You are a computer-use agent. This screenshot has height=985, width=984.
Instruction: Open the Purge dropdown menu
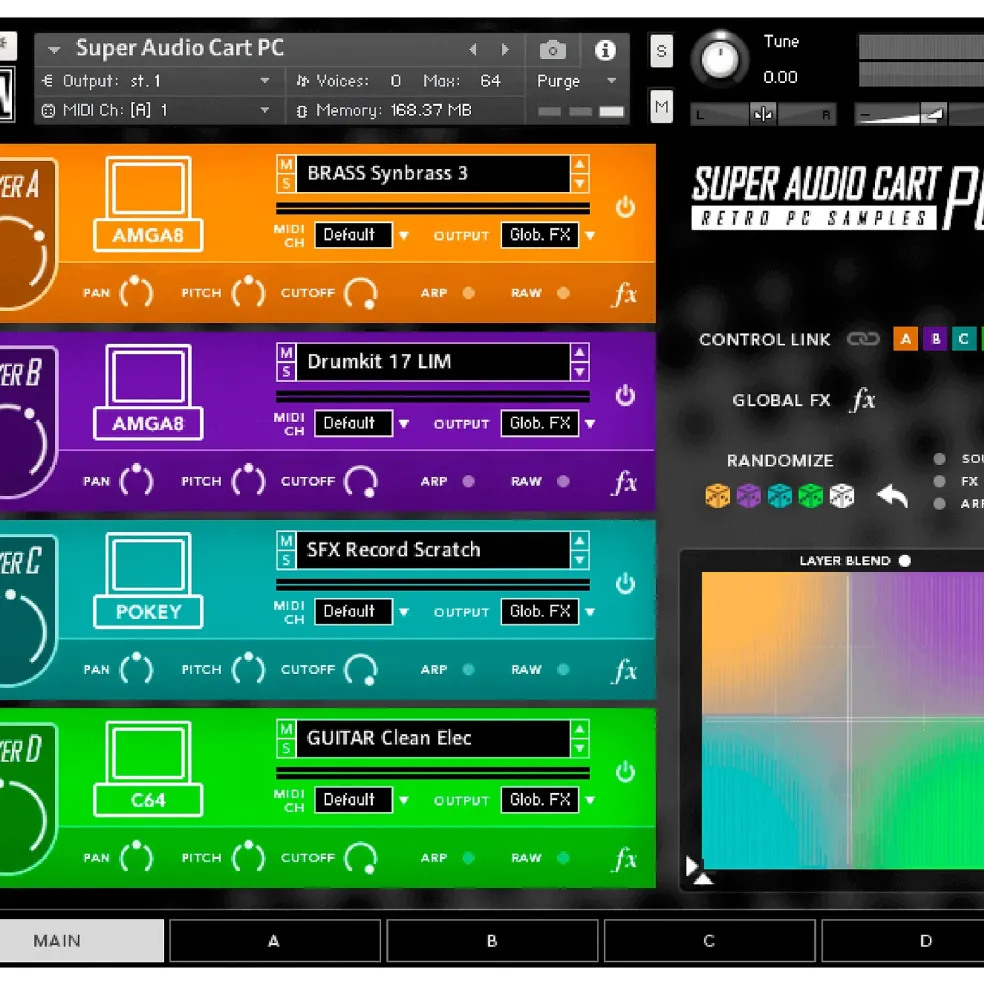(x=576, y=81)
